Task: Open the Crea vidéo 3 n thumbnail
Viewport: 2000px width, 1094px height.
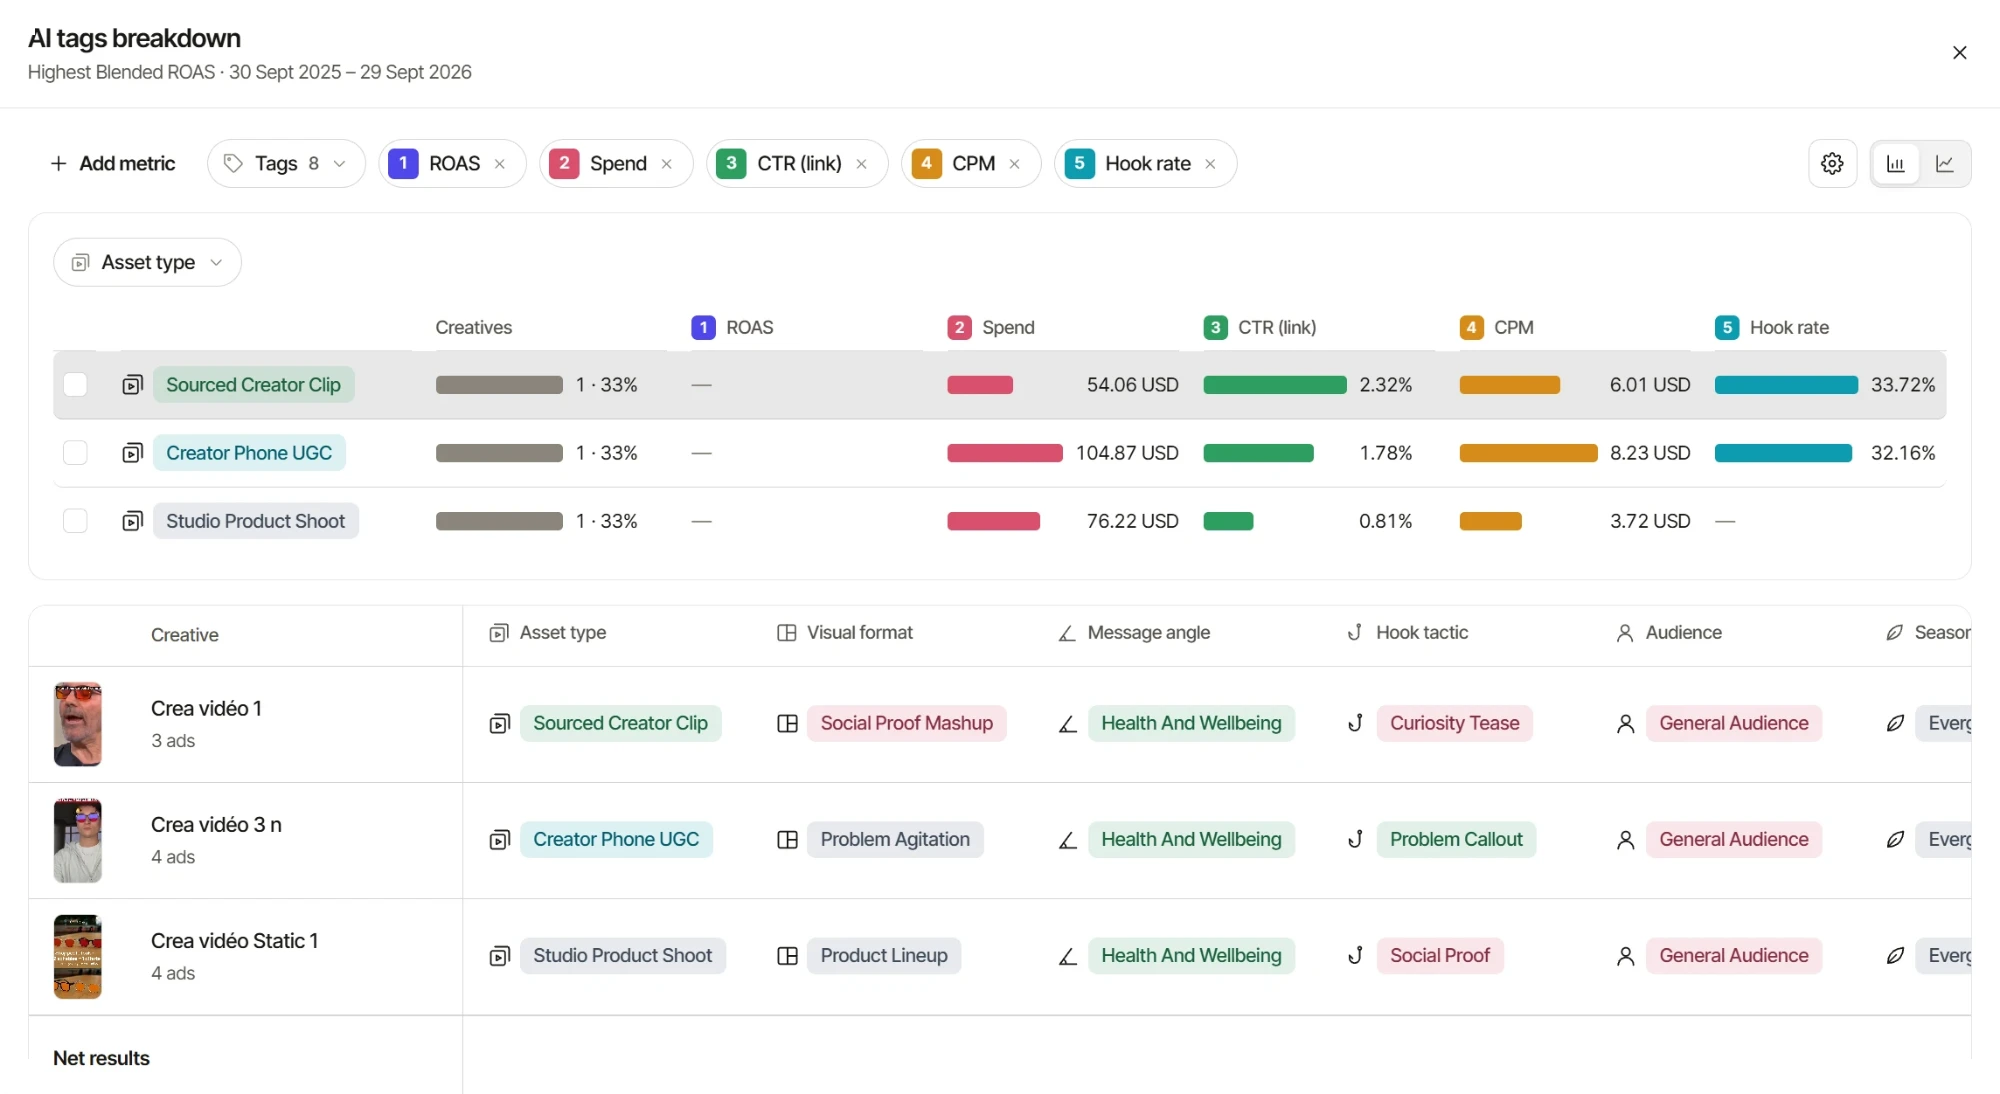Action: (x=78, y=840)
